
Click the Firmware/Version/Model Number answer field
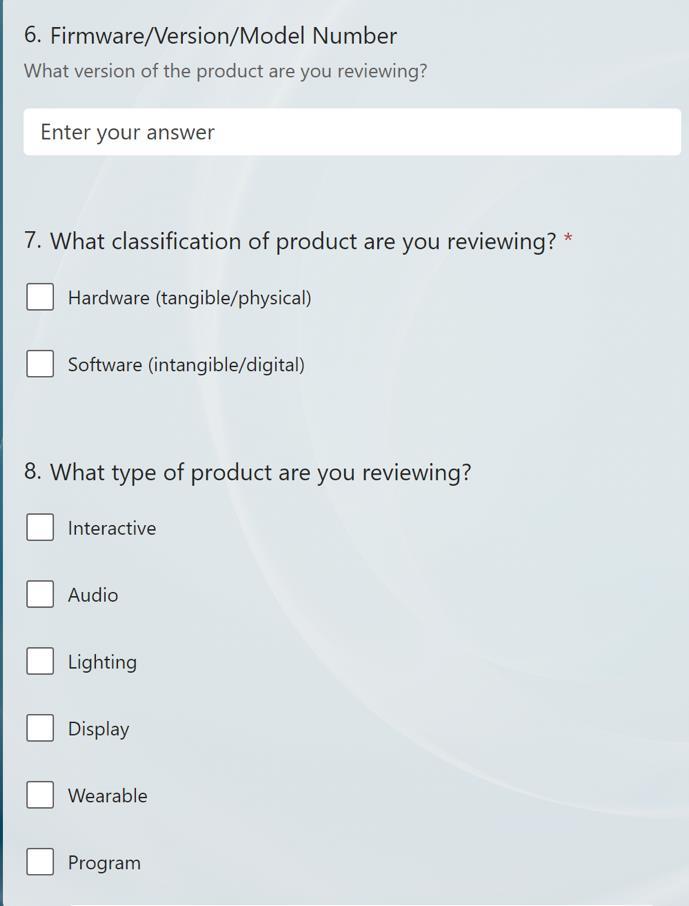(x=352, y=132)
